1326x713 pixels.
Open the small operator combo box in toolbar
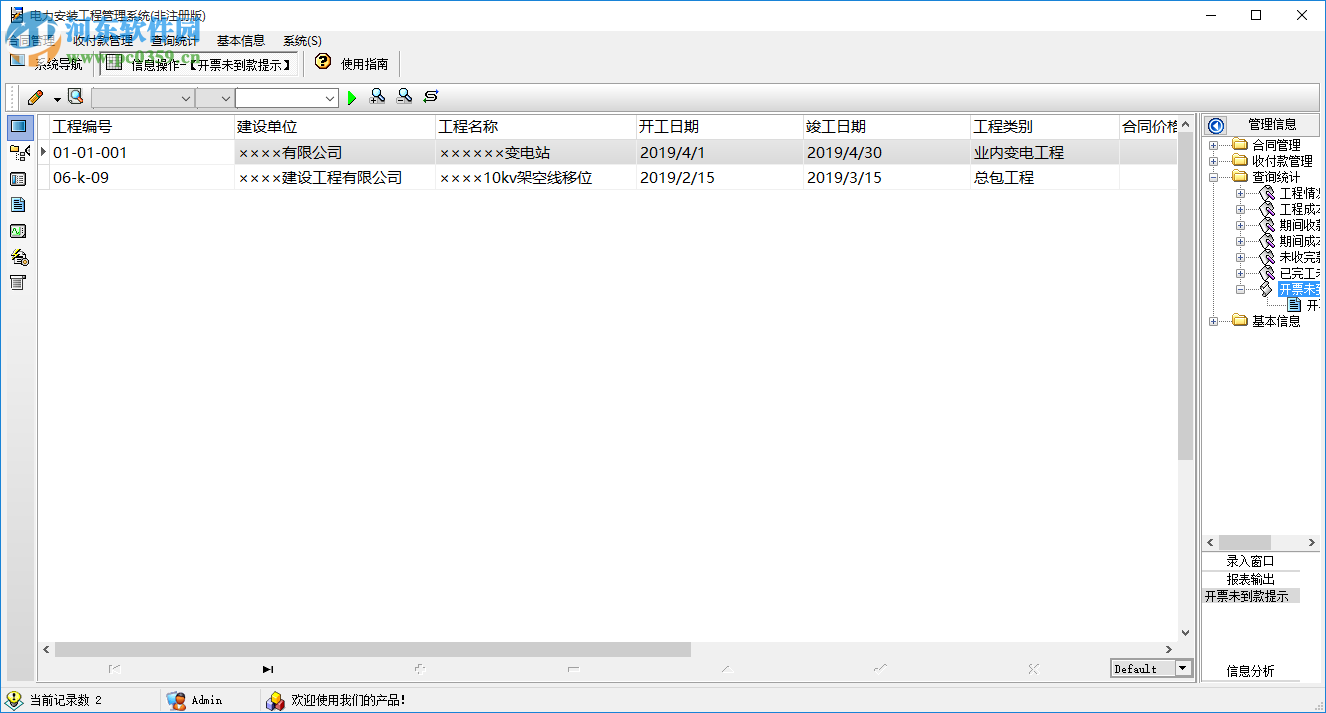click(215, 98)
